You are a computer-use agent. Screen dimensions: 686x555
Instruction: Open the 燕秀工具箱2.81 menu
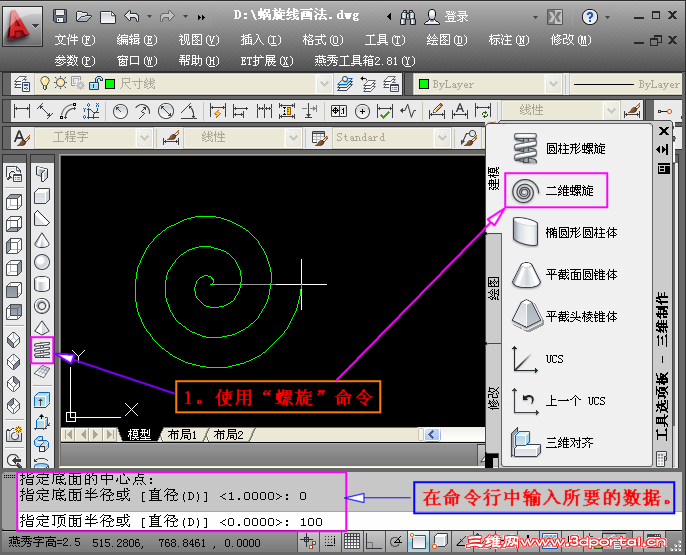(x=364, y=61)
